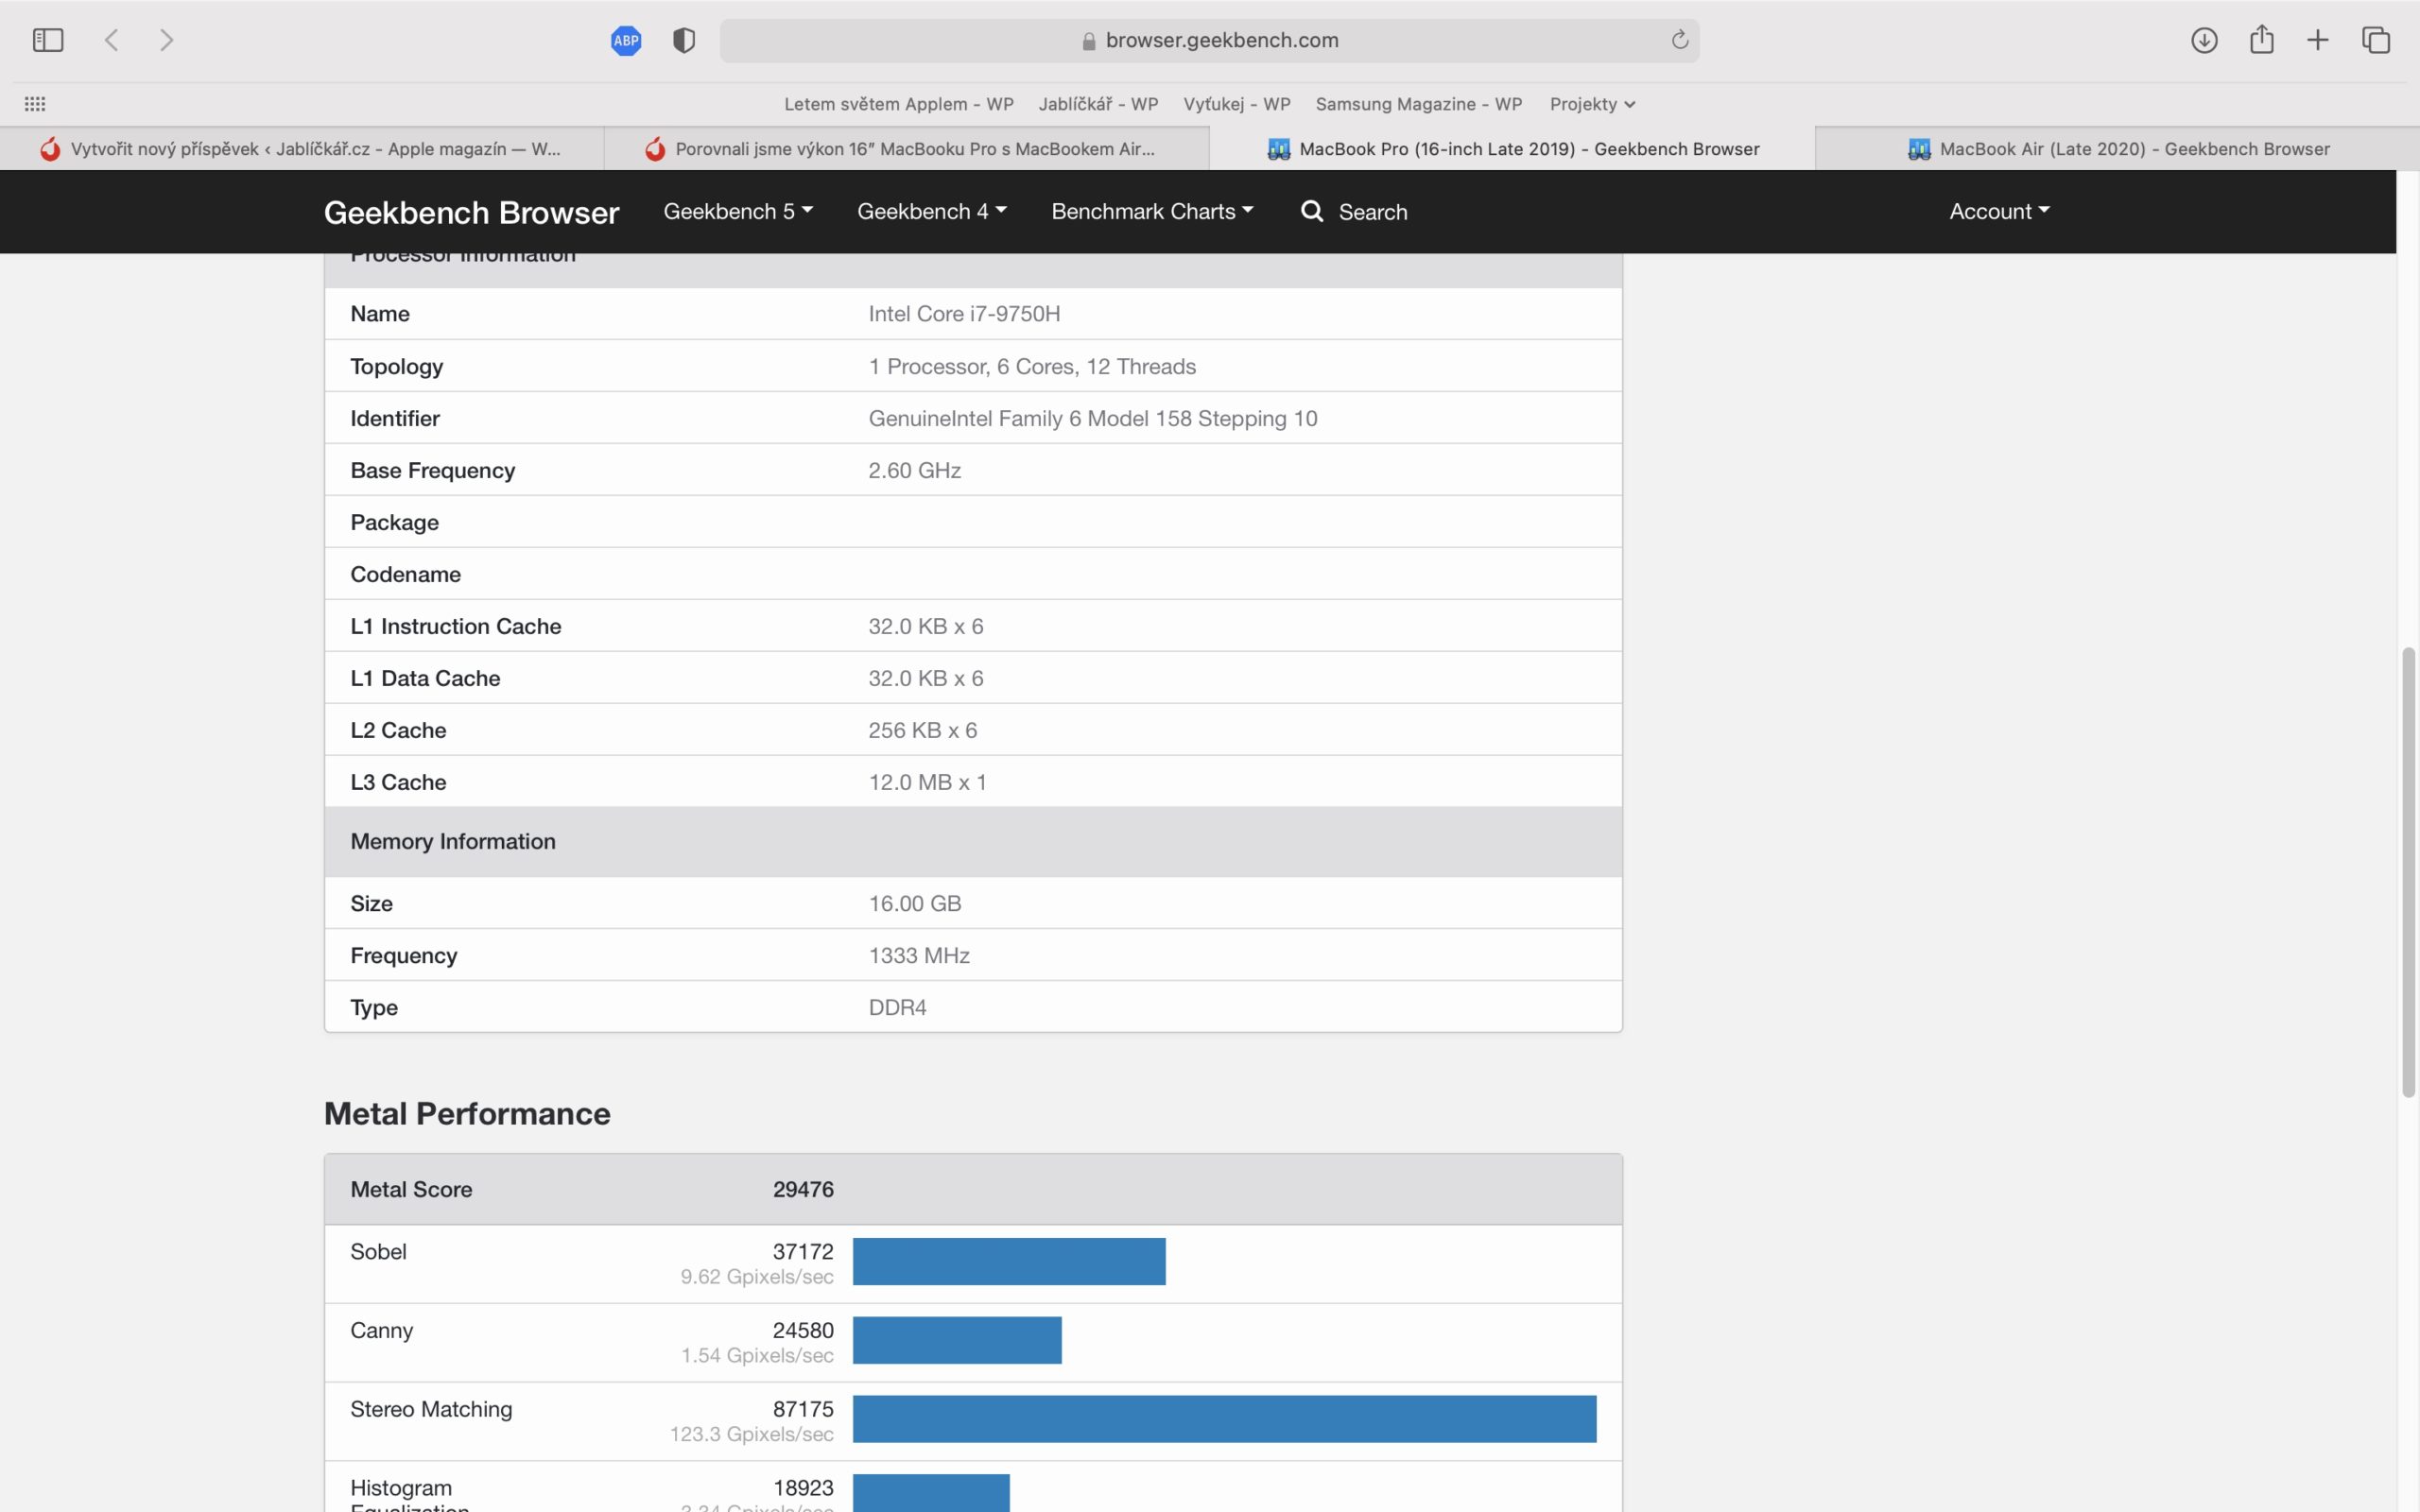Open the share icon

pos(2262,39)
